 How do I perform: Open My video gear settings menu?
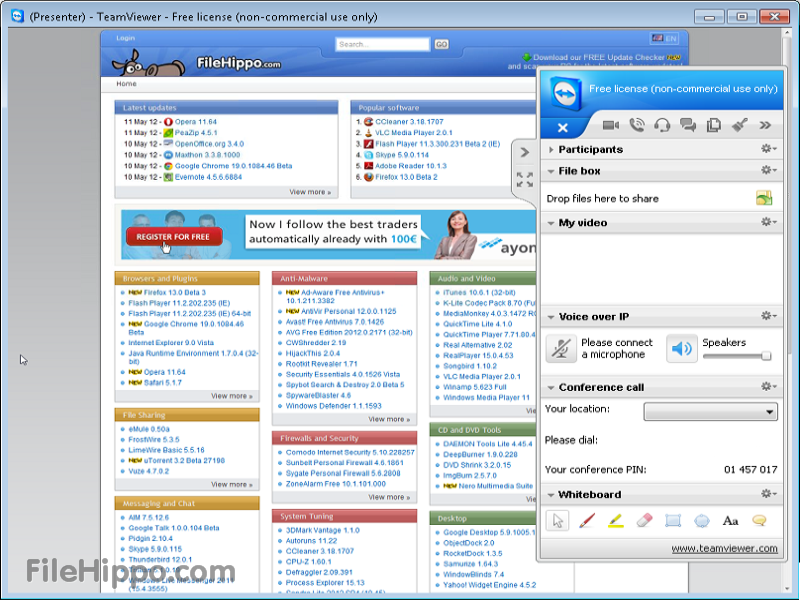pos(768,221)
